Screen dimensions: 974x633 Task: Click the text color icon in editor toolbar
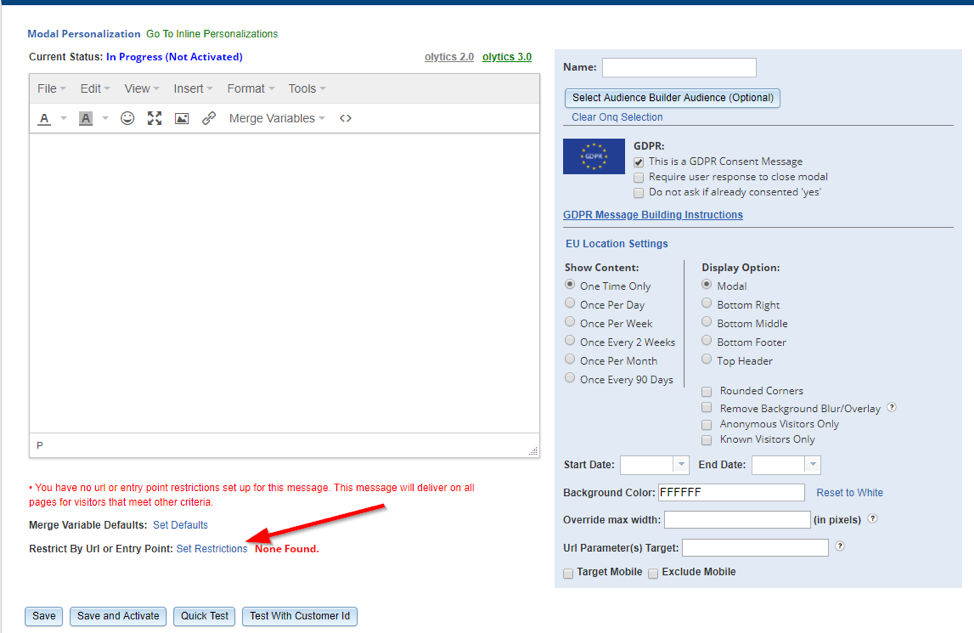click(x=45, y=118)
